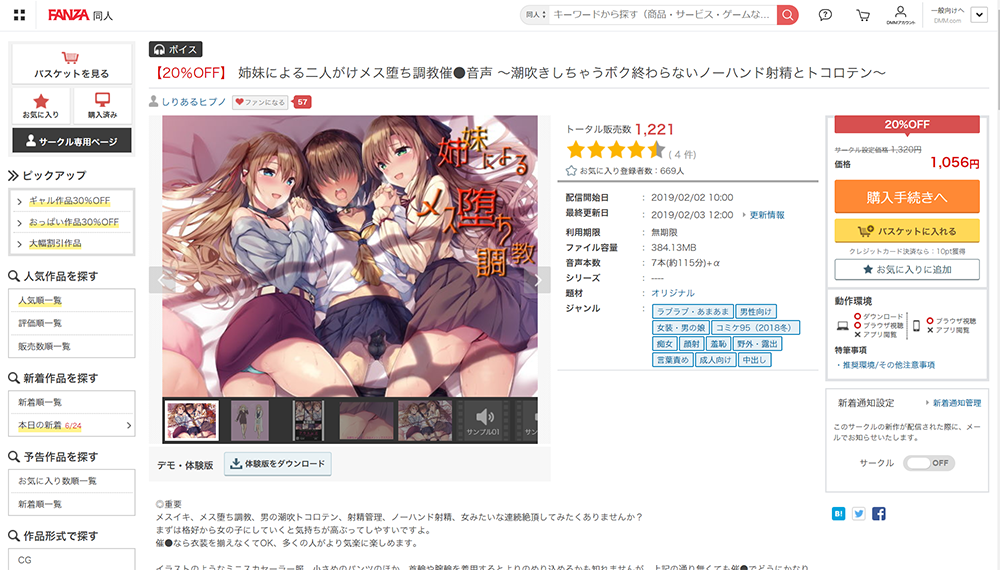Open genre tag ラブラブ・あまあま

[x=693, y=311]
